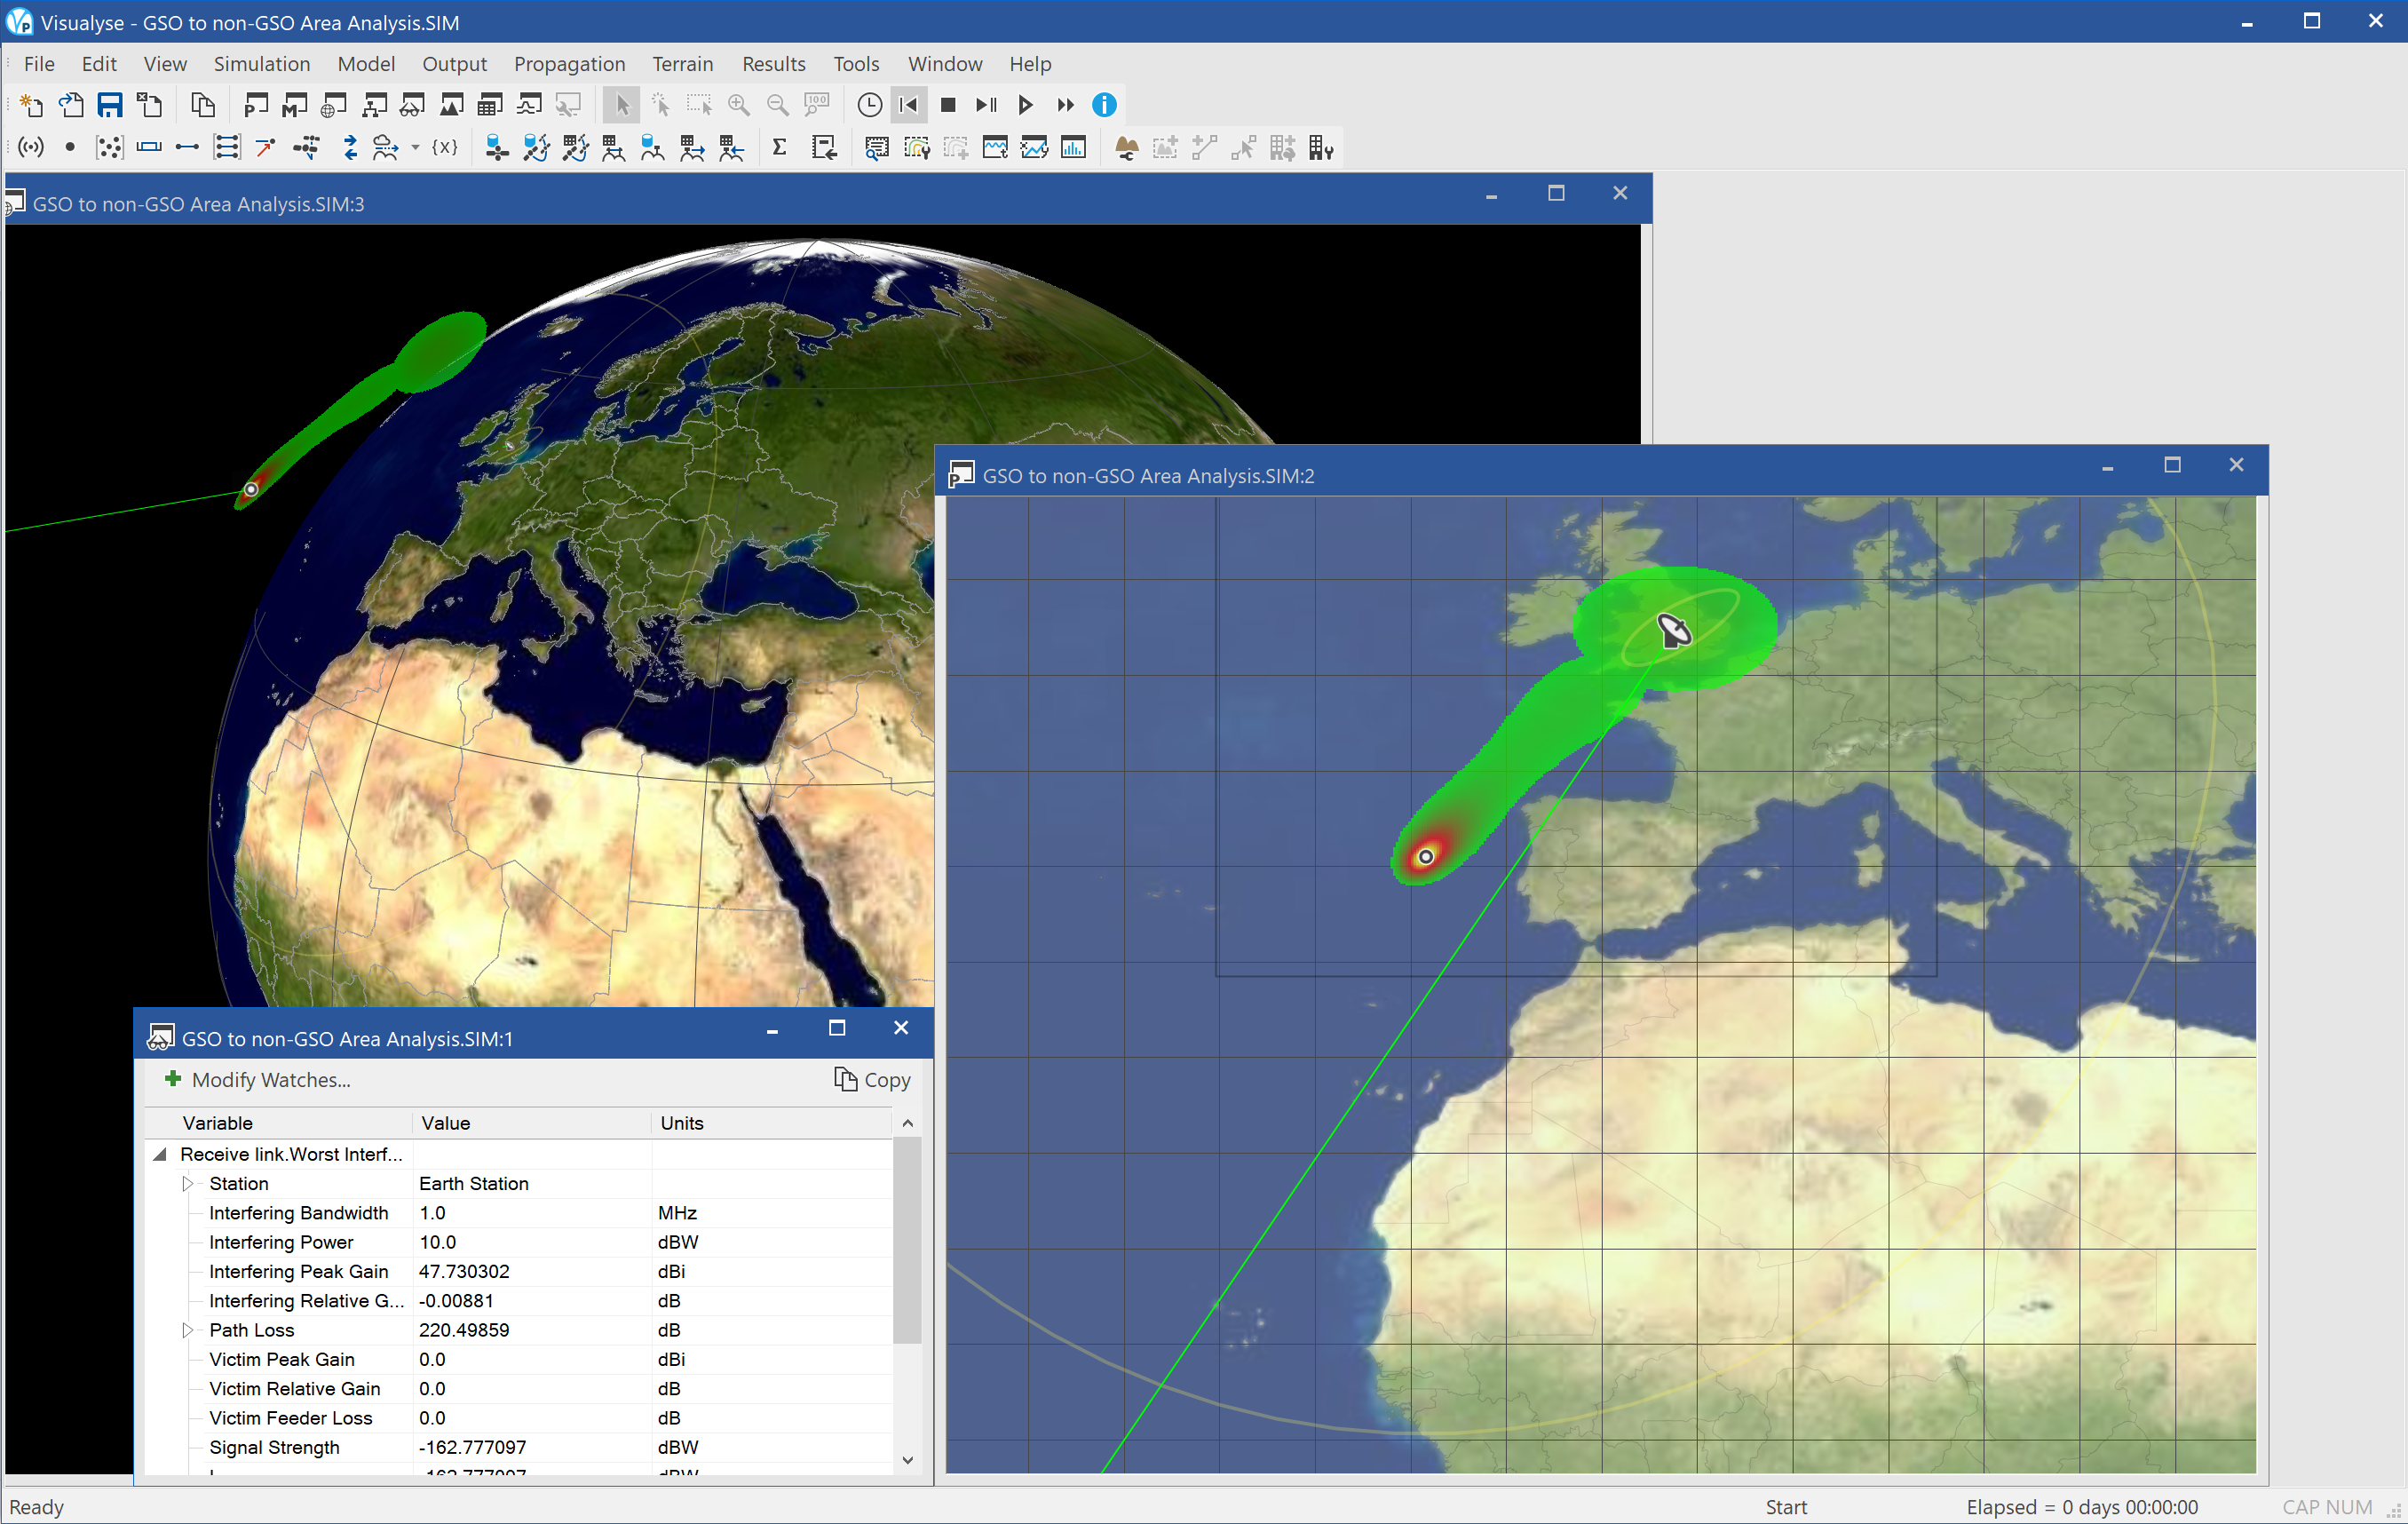Click the blue information icon
The width and height of the screenshot is (2408, 1524).
(1104, 105)
